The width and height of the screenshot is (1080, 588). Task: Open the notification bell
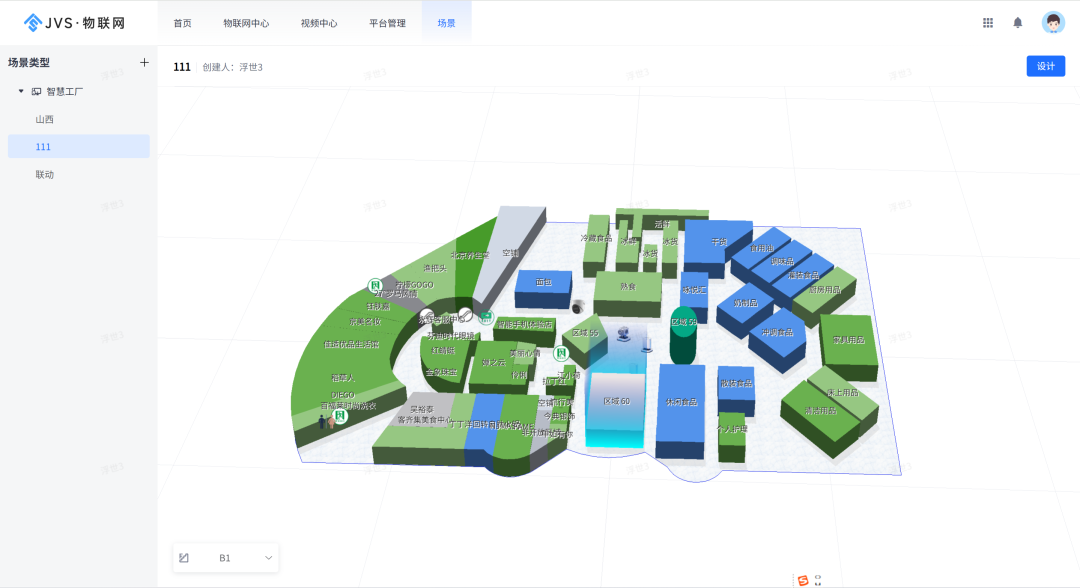1017,23
